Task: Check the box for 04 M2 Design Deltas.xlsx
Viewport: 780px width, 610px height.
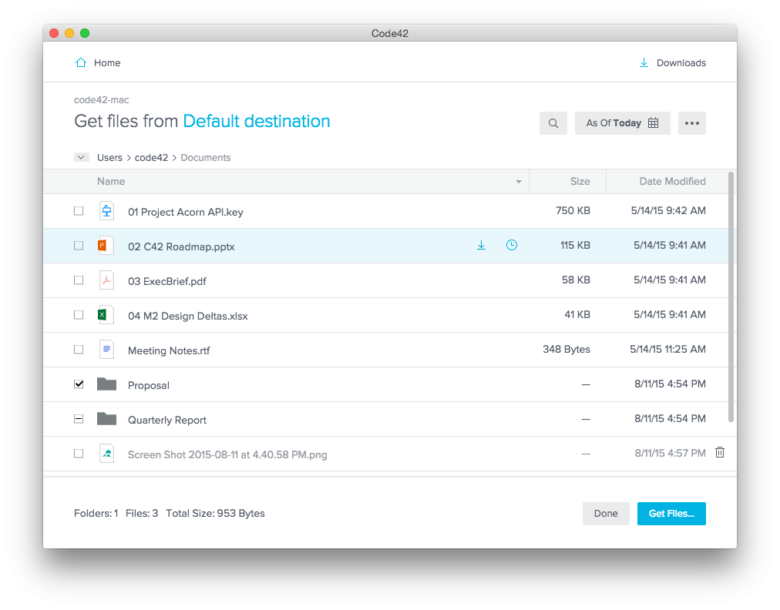Action: pyautogui.click(x=79, y=315)
